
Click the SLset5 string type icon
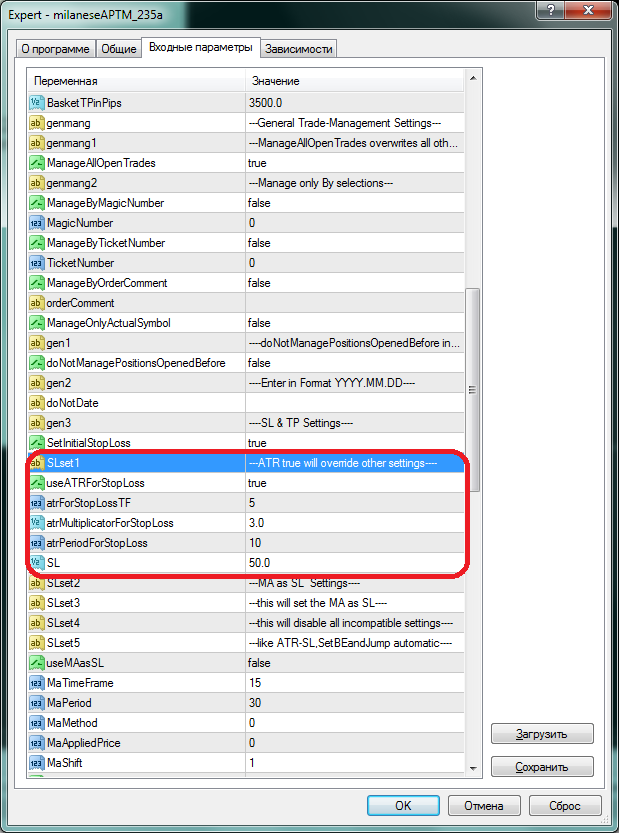click(x=37, y=643)
